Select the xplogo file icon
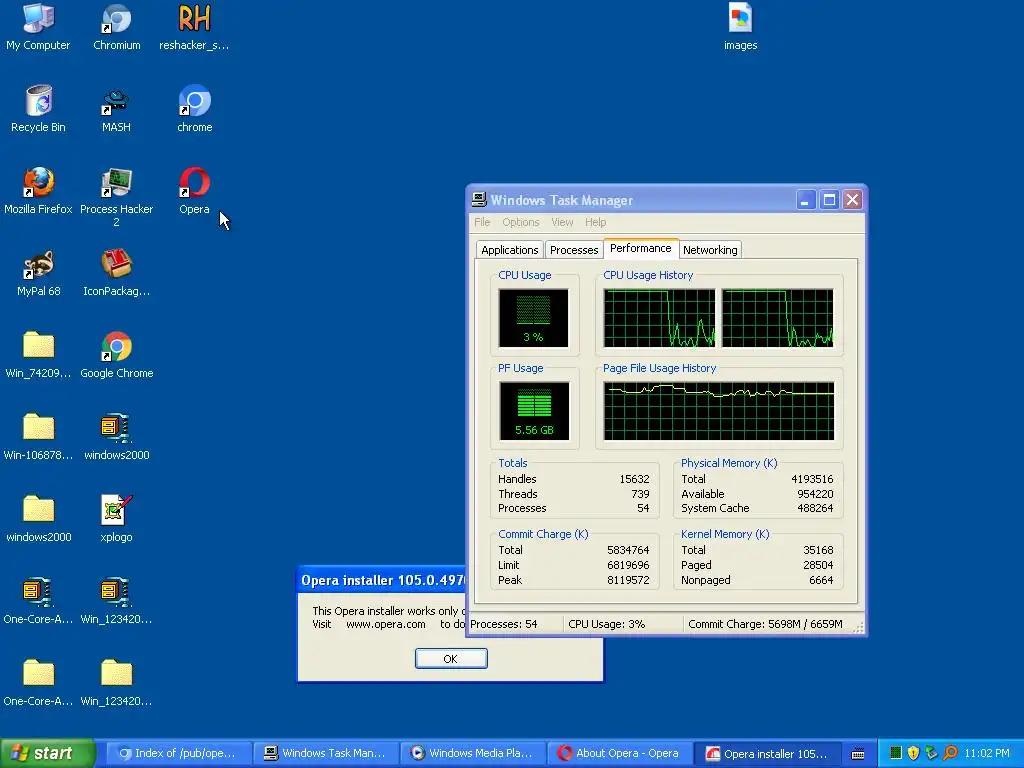The width and height of the screenshot is (1024, 768). [x=116, y=519]
